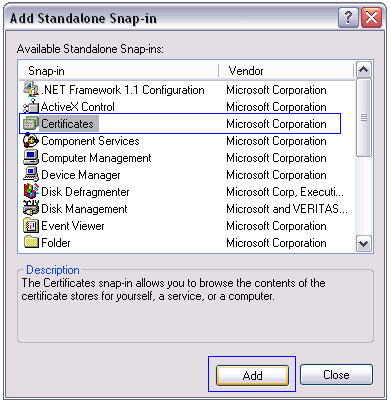Image resolution: width=391 pixels, height=403 pixels.
Task: Choose the Component Services icon
Action: coord(31,141)
